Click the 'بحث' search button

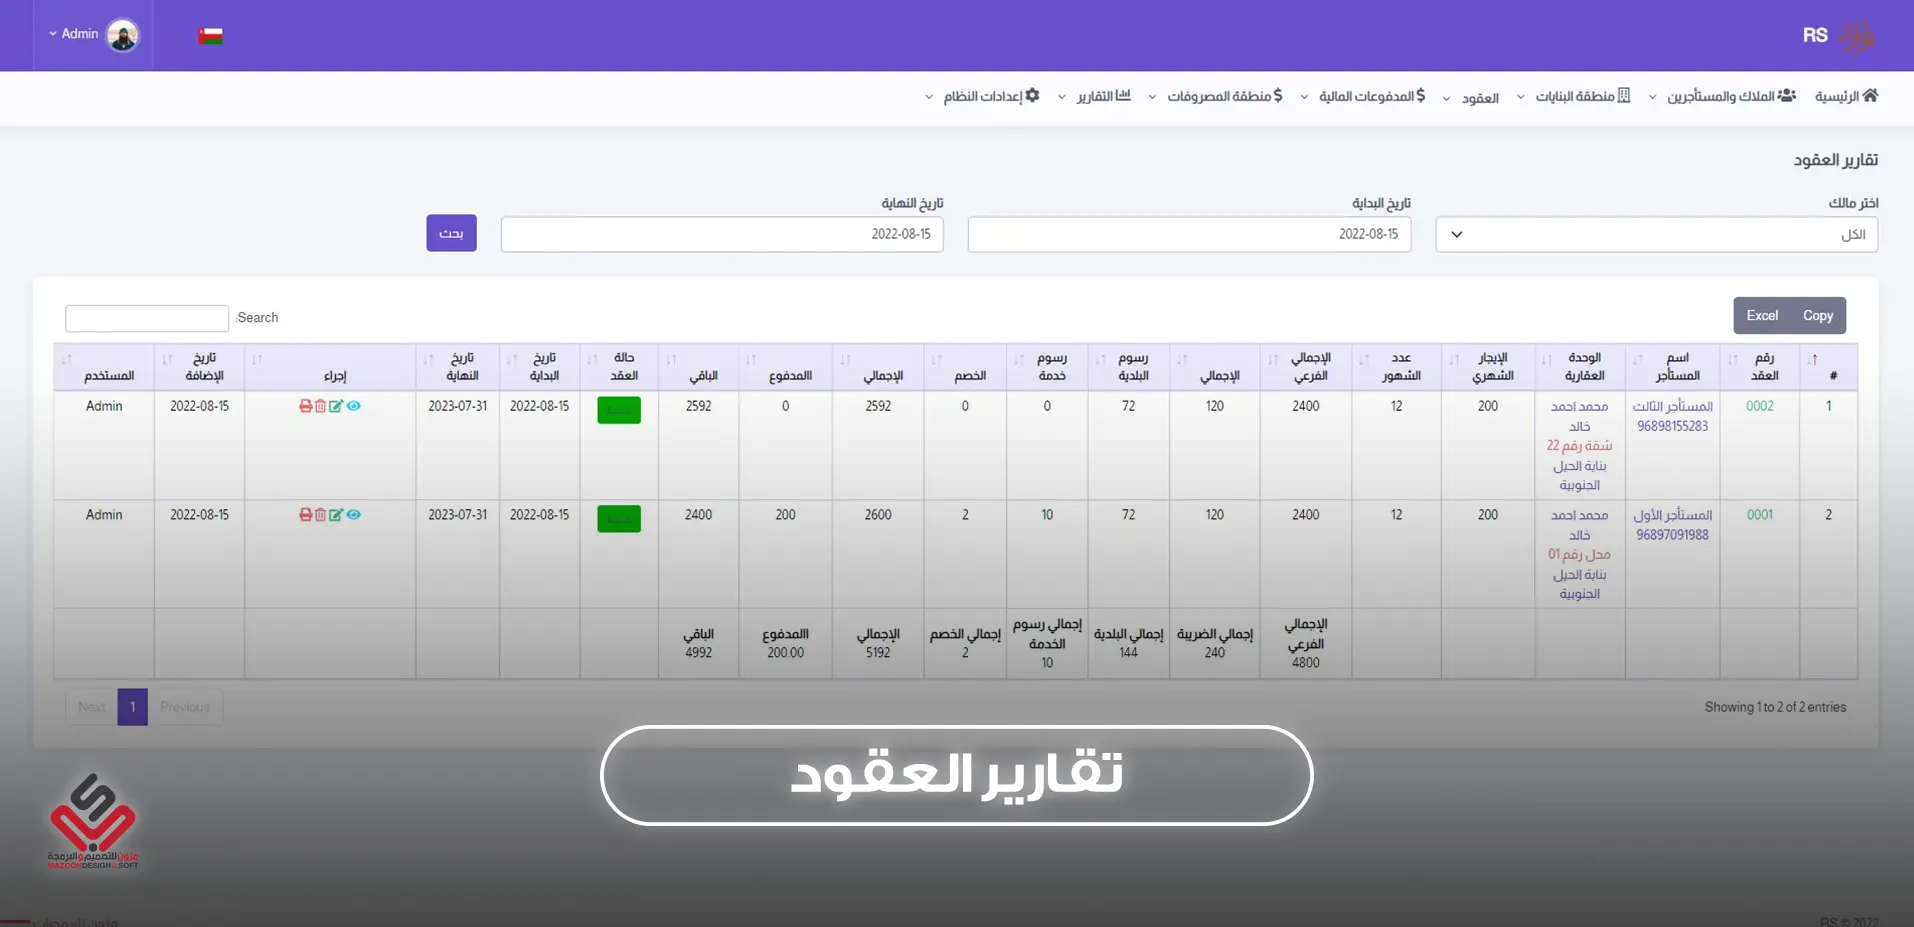click(x=451, y=233)
